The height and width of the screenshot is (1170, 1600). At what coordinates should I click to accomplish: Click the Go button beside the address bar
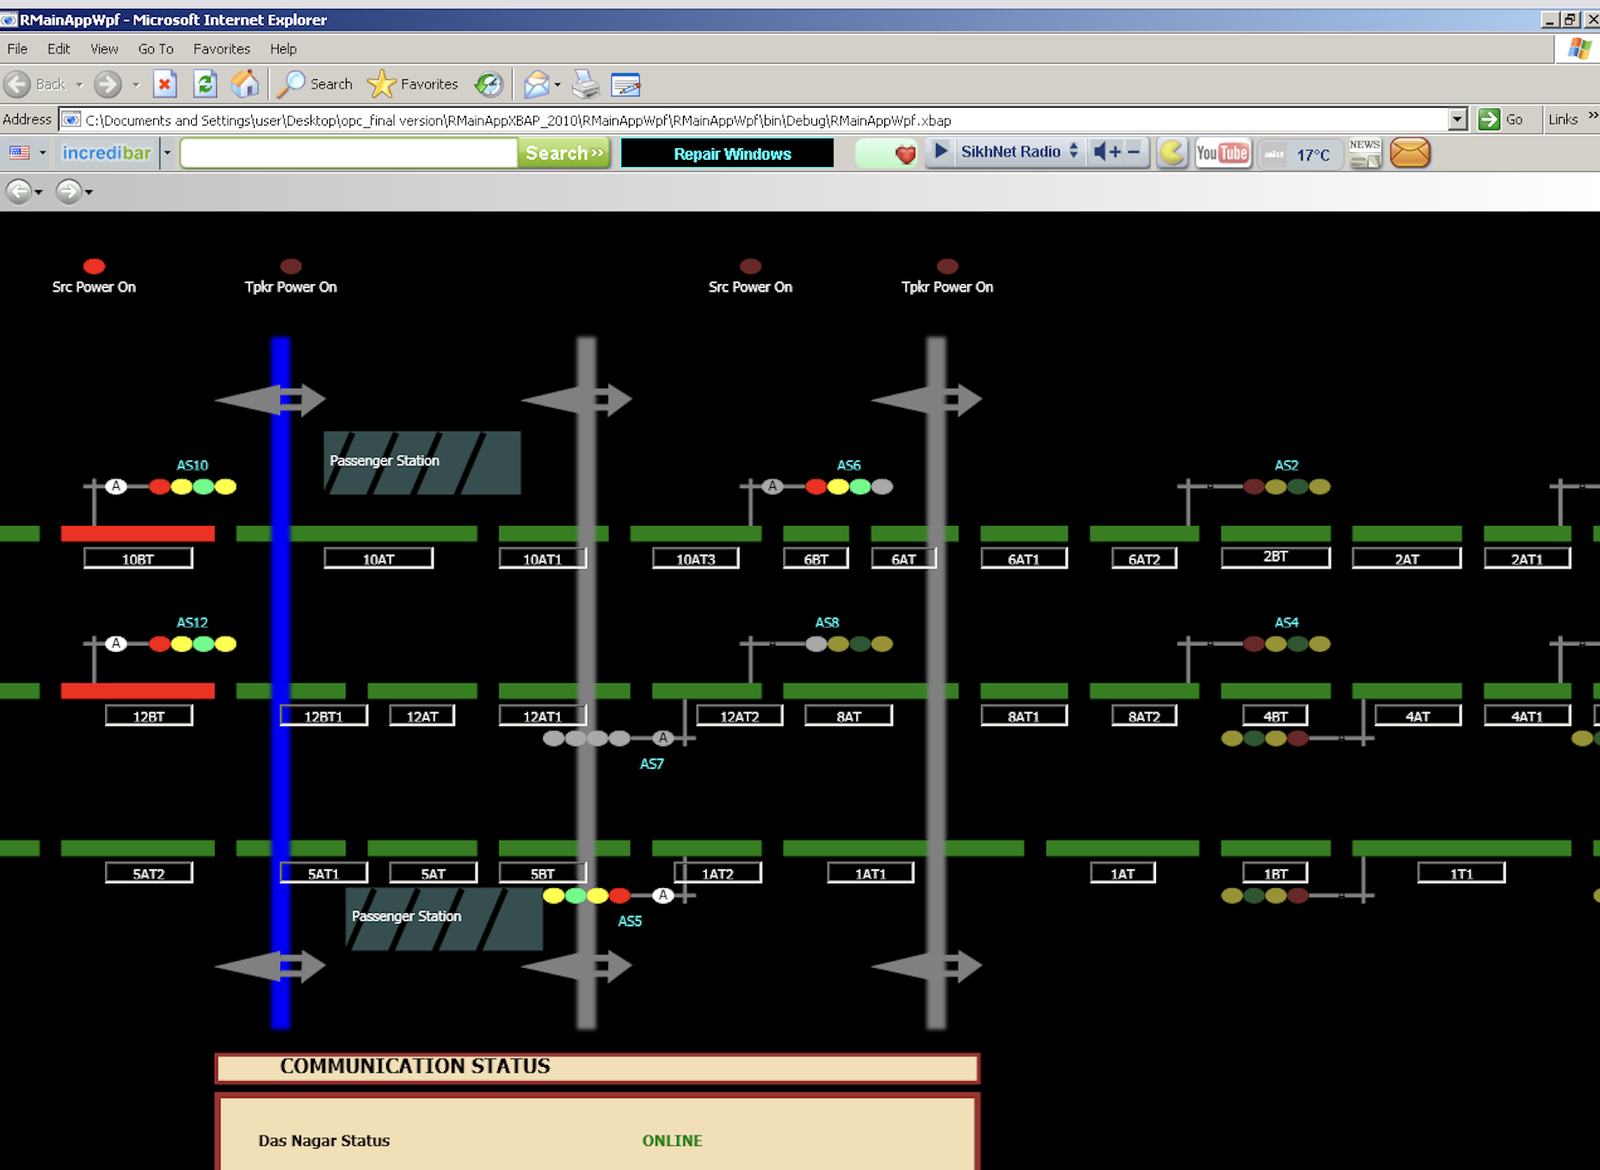[x=1500, y=119]
